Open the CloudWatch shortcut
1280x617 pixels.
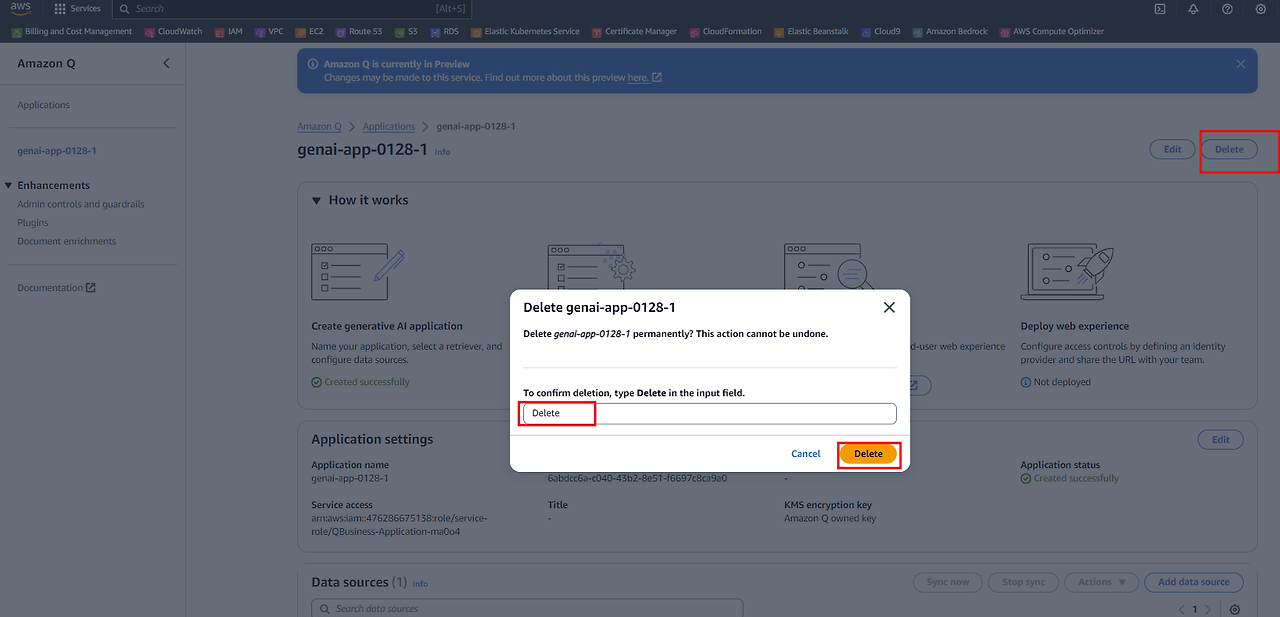click(x=173, y=32)
